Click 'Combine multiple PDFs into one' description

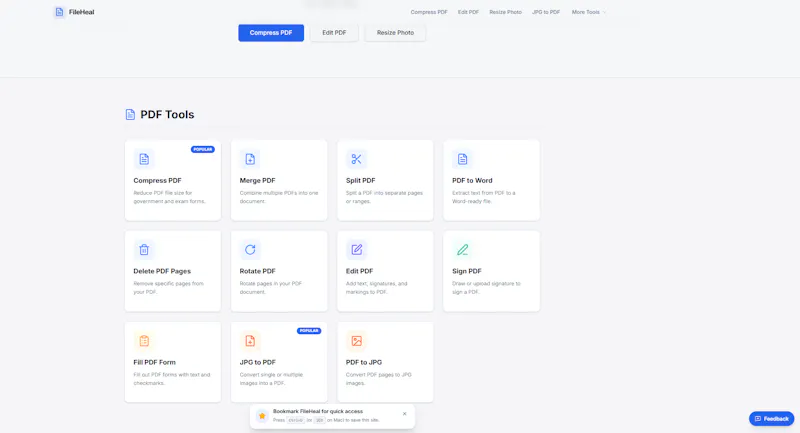(x=279, y=197)
